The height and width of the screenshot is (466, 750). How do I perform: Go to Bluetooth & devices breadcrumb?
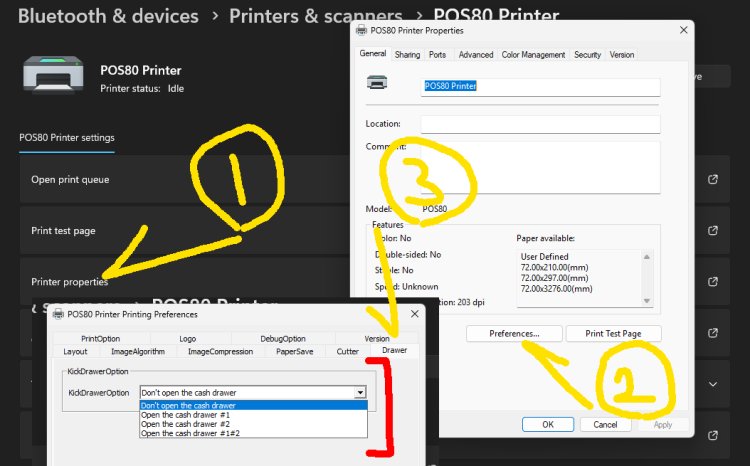pos(108,16)
